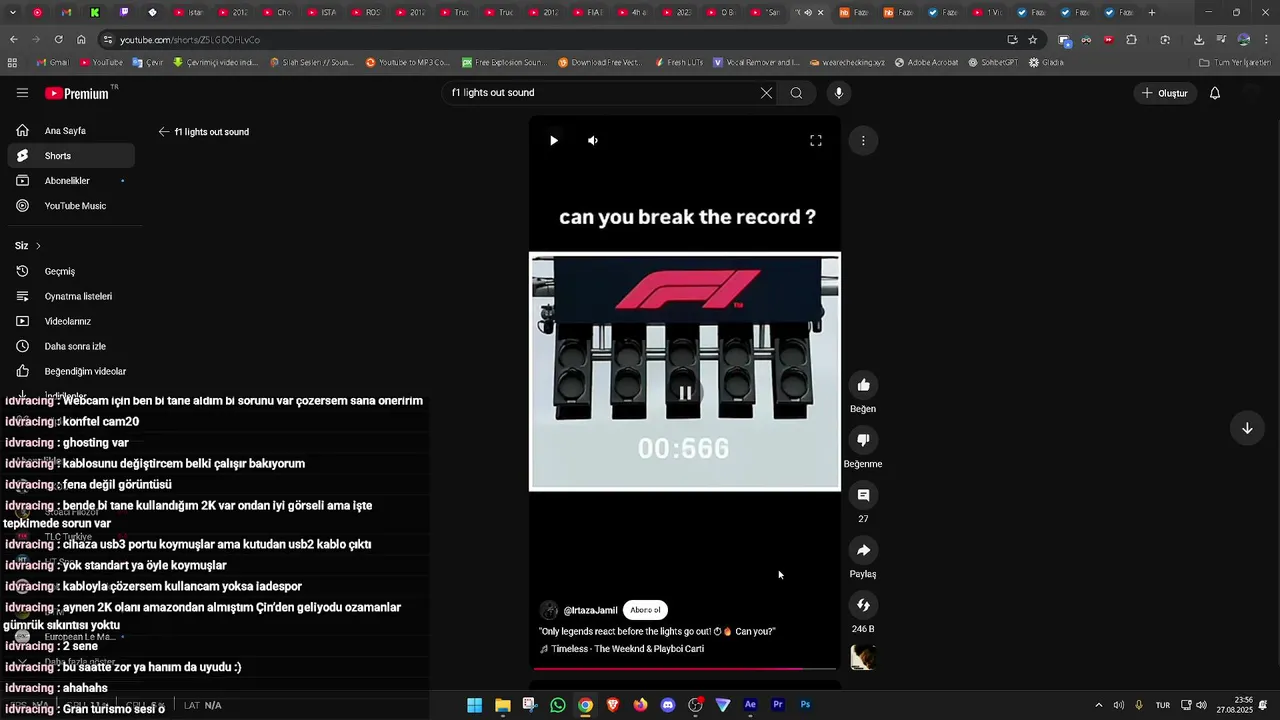Bookmark this page with the star icon

[1033, 40]
